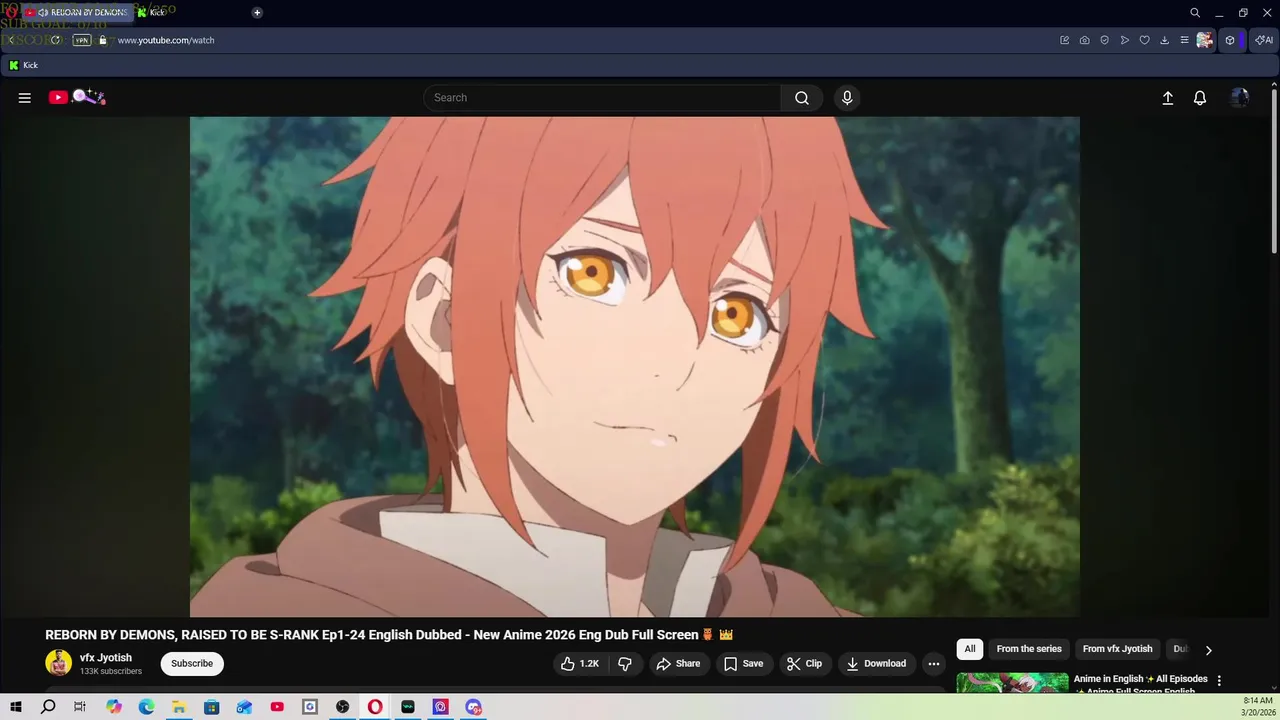Open Microsoft Store from taskbar
The height and width of the screenshot is (720, 1280).
tap(212, 707)
